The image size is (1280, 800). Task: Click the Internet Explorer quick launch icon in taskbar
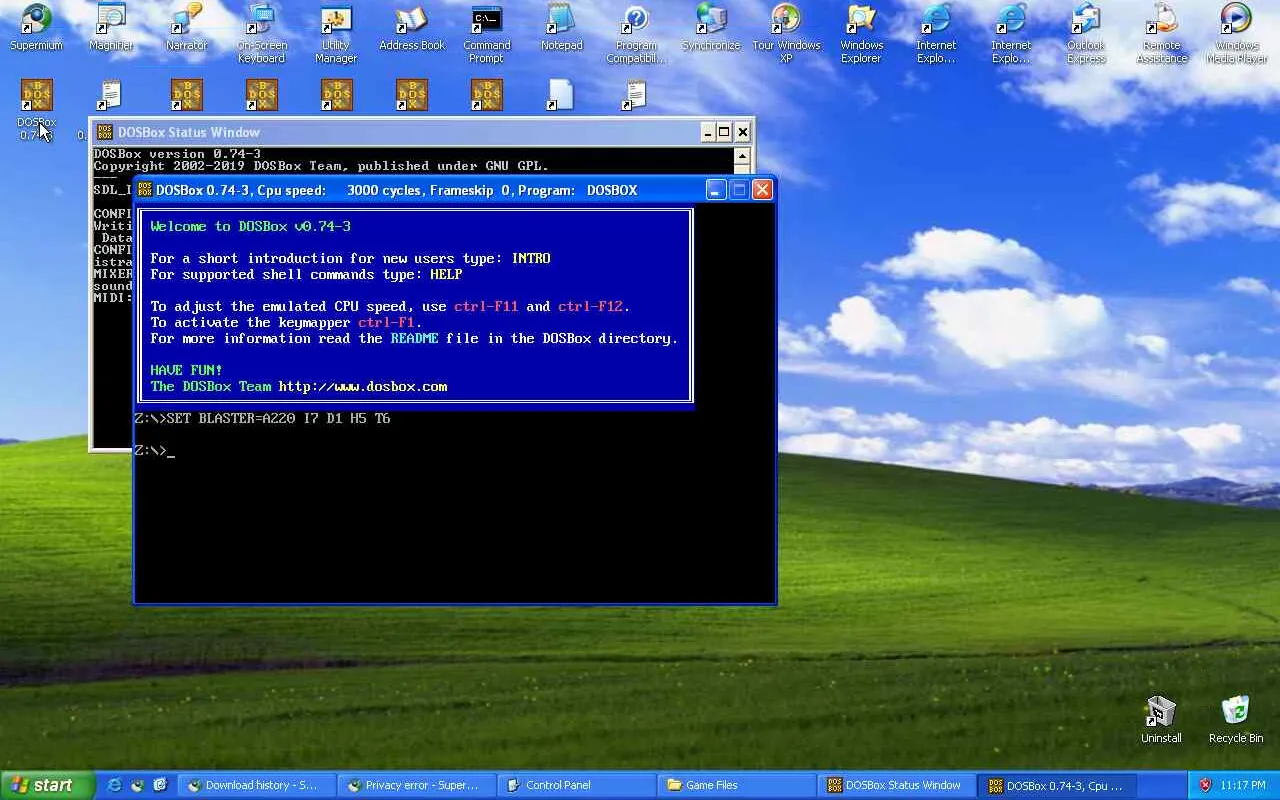[115, 785]
